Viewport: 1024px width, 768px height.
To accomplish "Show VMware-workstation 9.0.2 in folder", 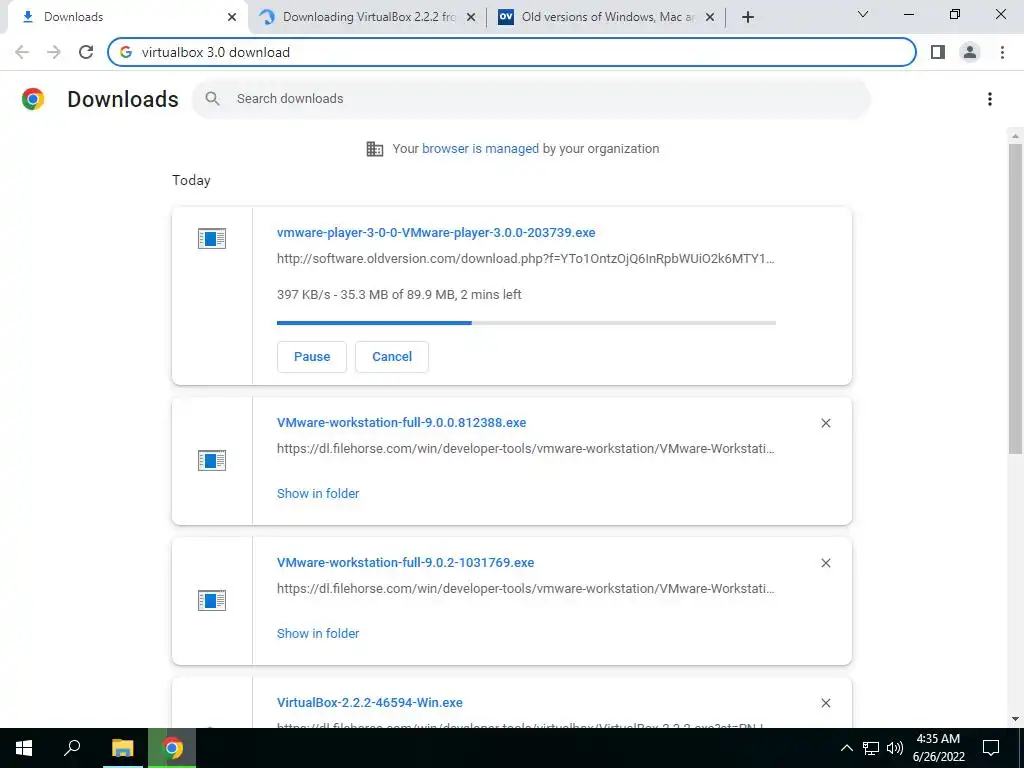I will [318, 633].
